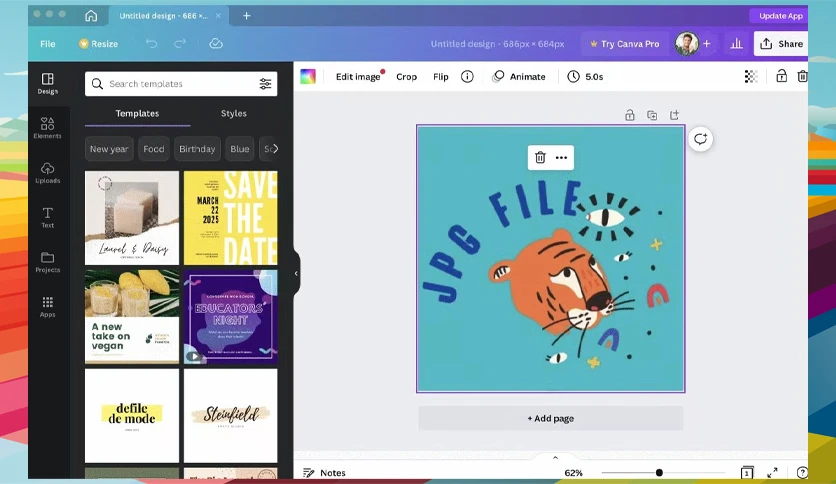Choose the Educators' Night template
The image size is (836, 484).
[x=230, y=317]
